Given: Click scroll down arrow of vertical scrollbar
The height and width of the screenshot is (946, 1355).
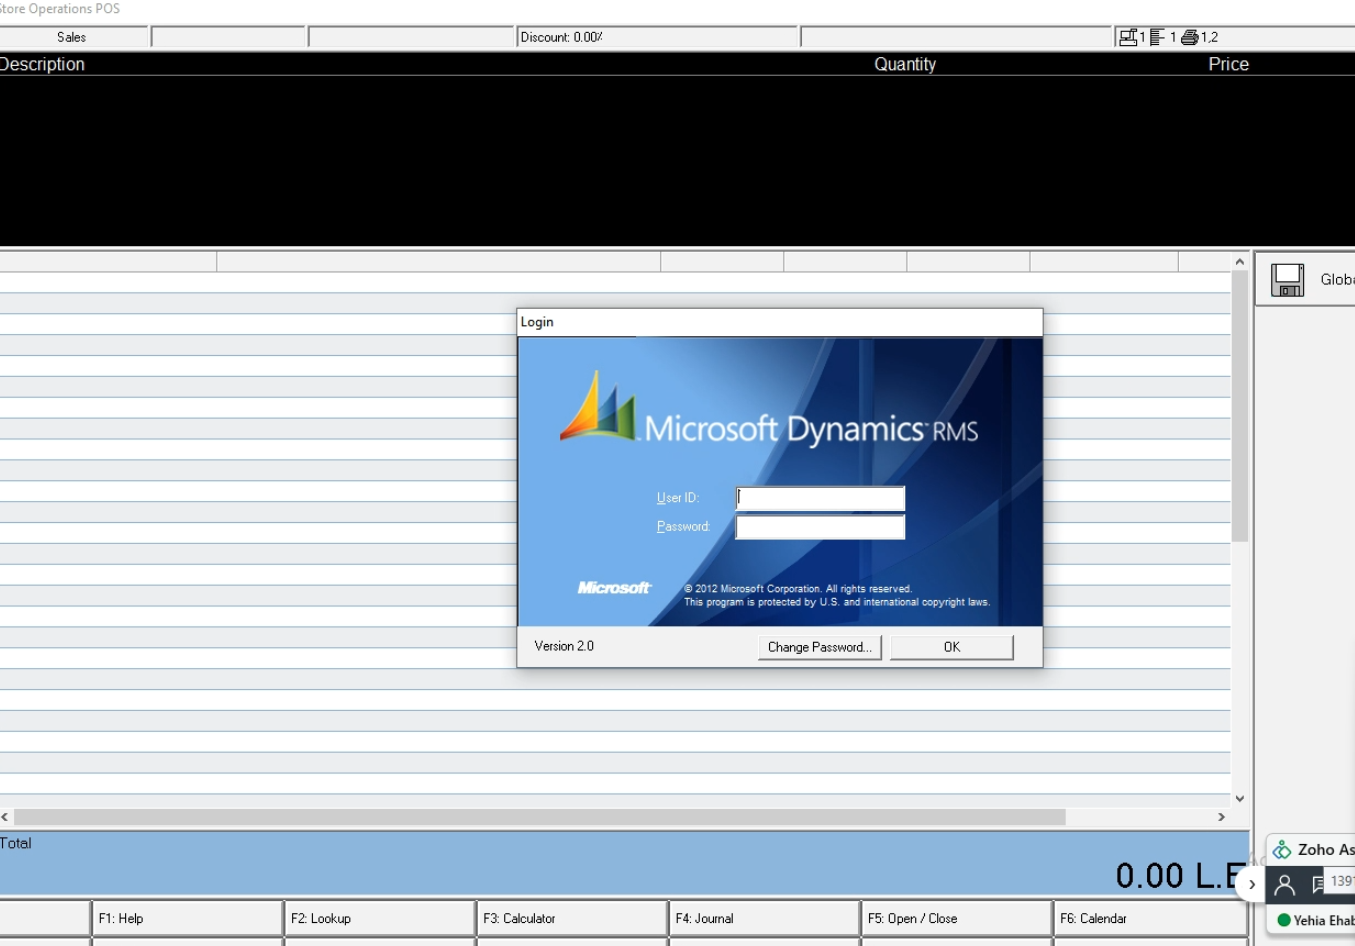Looking at the screenshot, I should [1240, 798].
